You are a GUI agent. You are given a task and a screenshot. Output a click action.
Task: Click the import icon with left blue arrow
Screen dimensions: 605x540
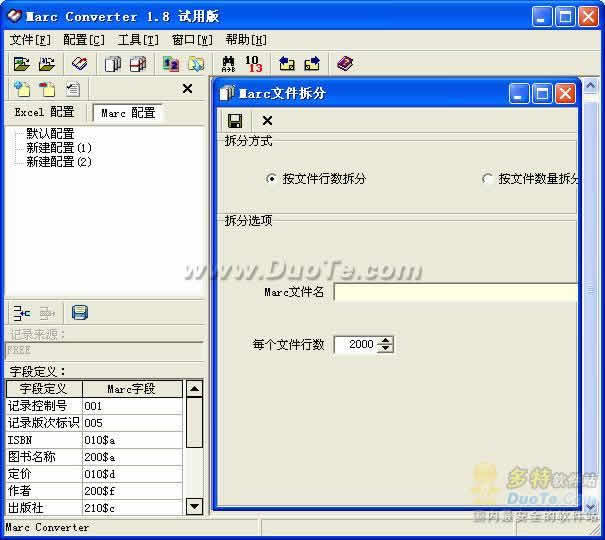[x=287, y=64]
